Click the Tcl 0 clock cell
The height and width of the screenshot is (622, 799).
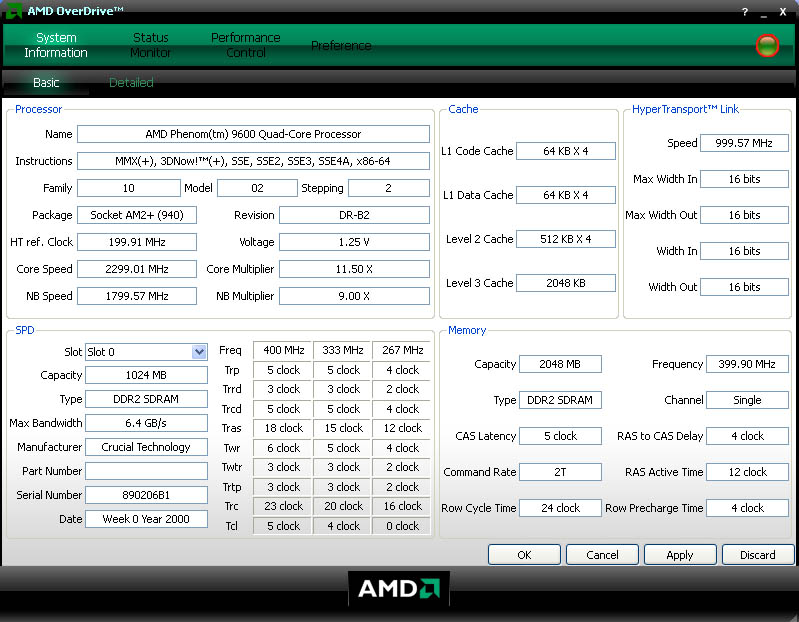click(402, 526)
